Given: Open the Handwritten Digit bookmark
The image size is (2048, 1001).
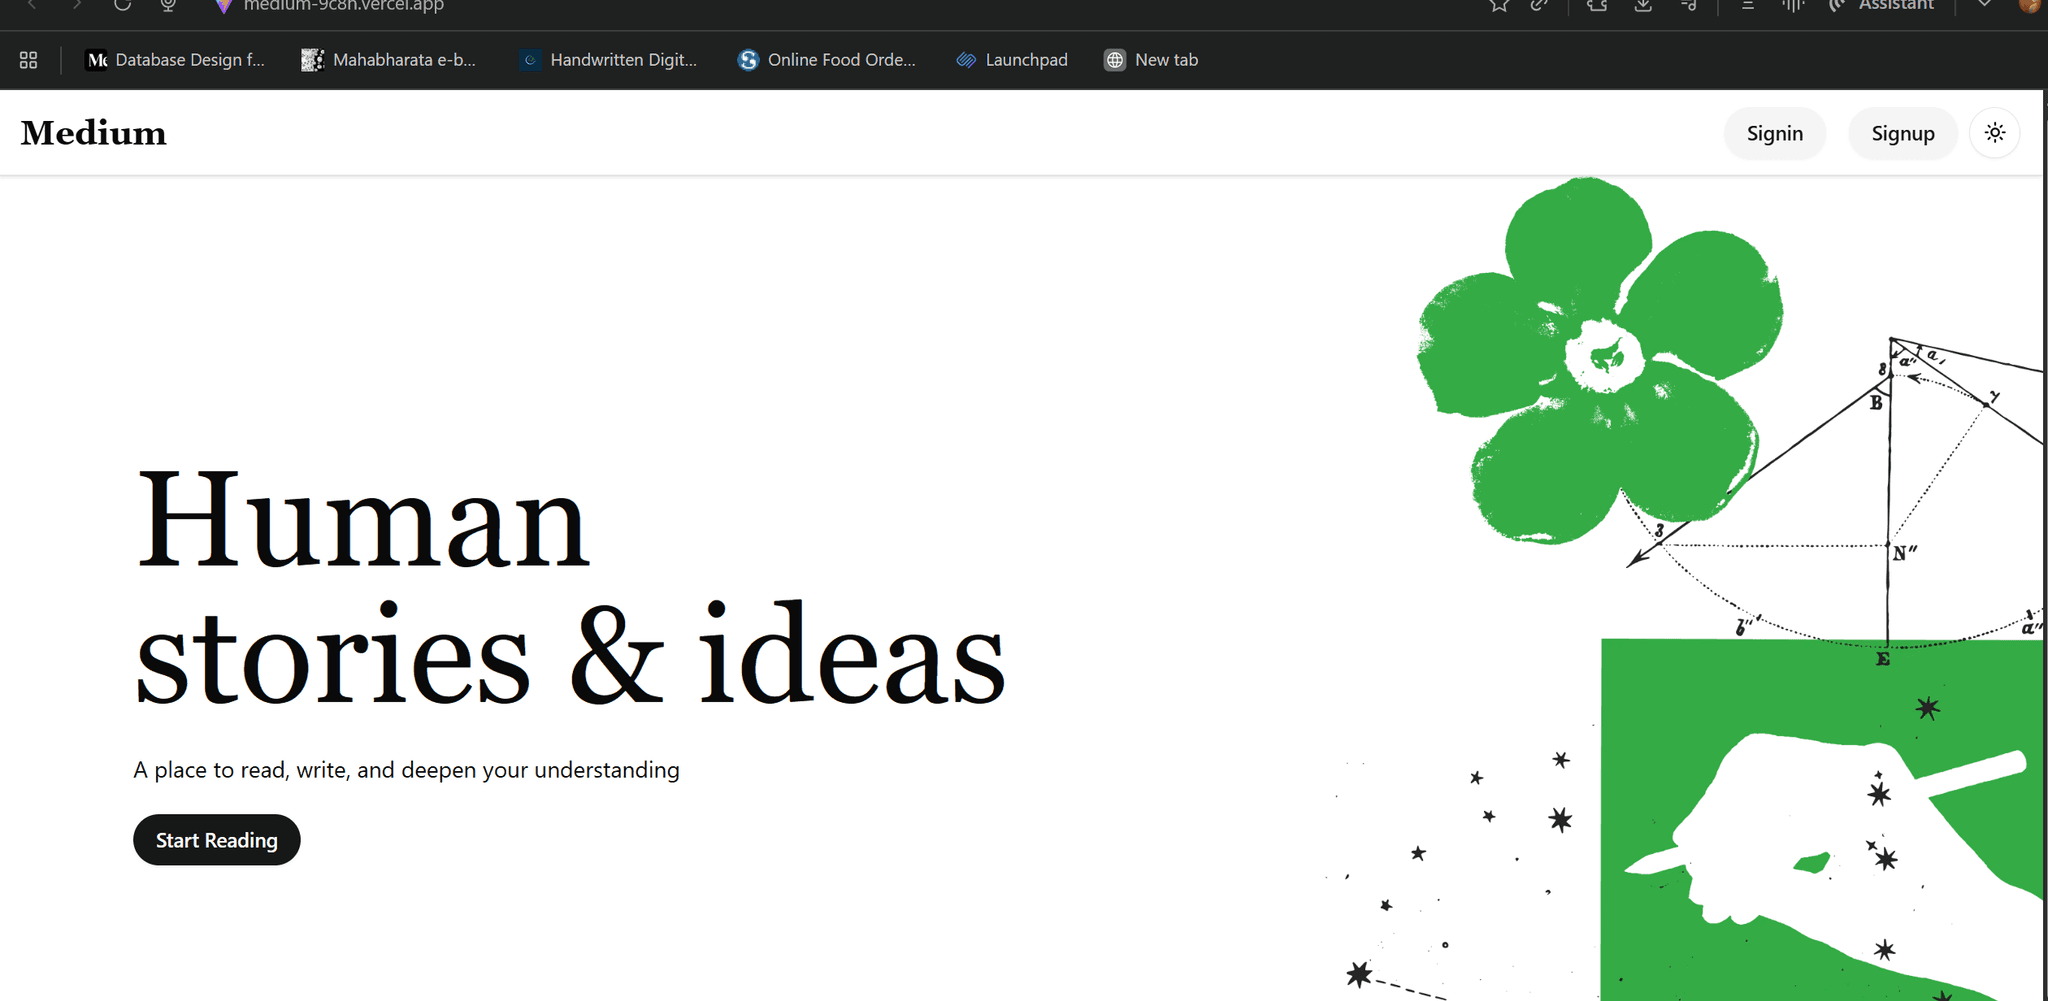Looking at the screenshot, I should [609, 60].
